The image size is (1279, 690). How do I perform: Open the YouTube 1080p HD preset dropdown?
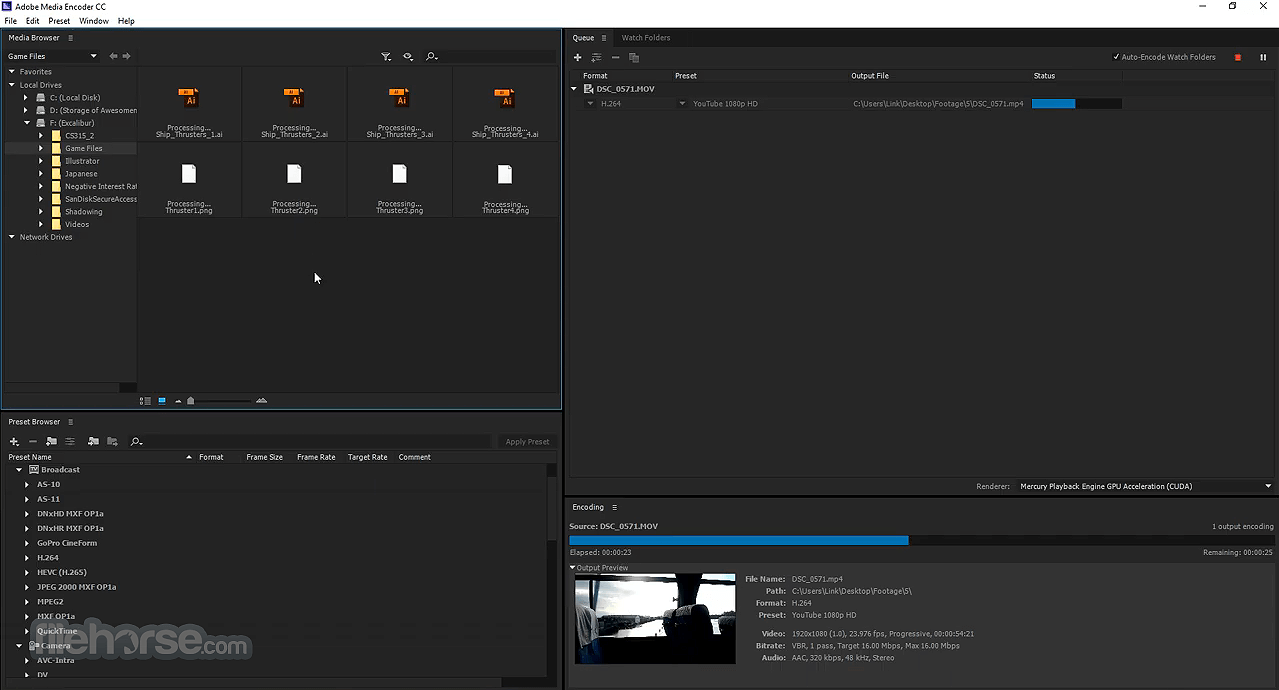tap(683, 104)
